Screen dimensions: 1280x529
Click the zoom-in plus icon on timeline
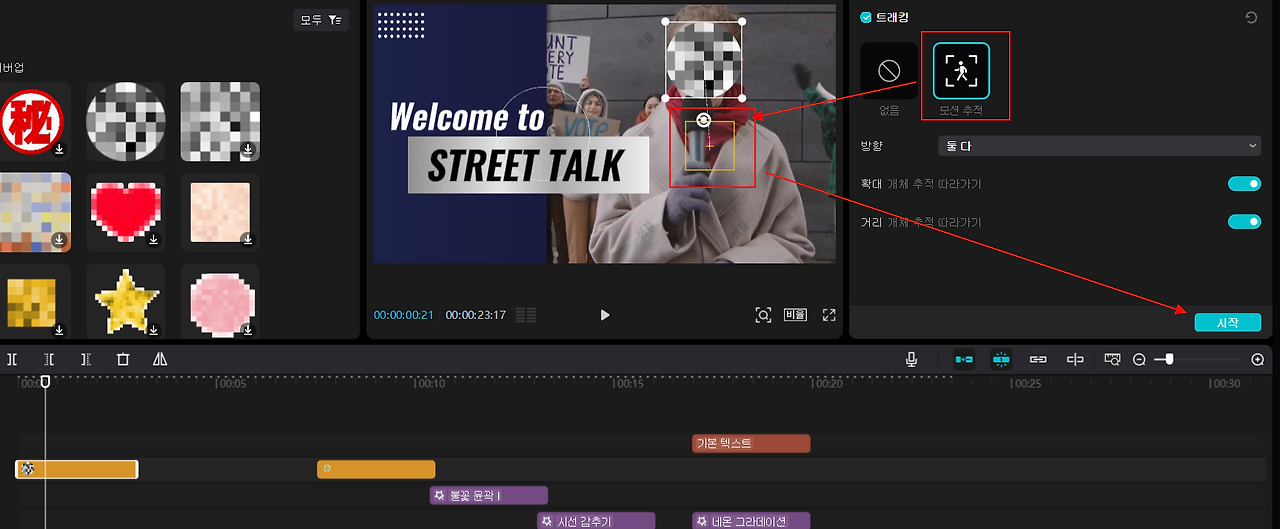coord(1258,359)
